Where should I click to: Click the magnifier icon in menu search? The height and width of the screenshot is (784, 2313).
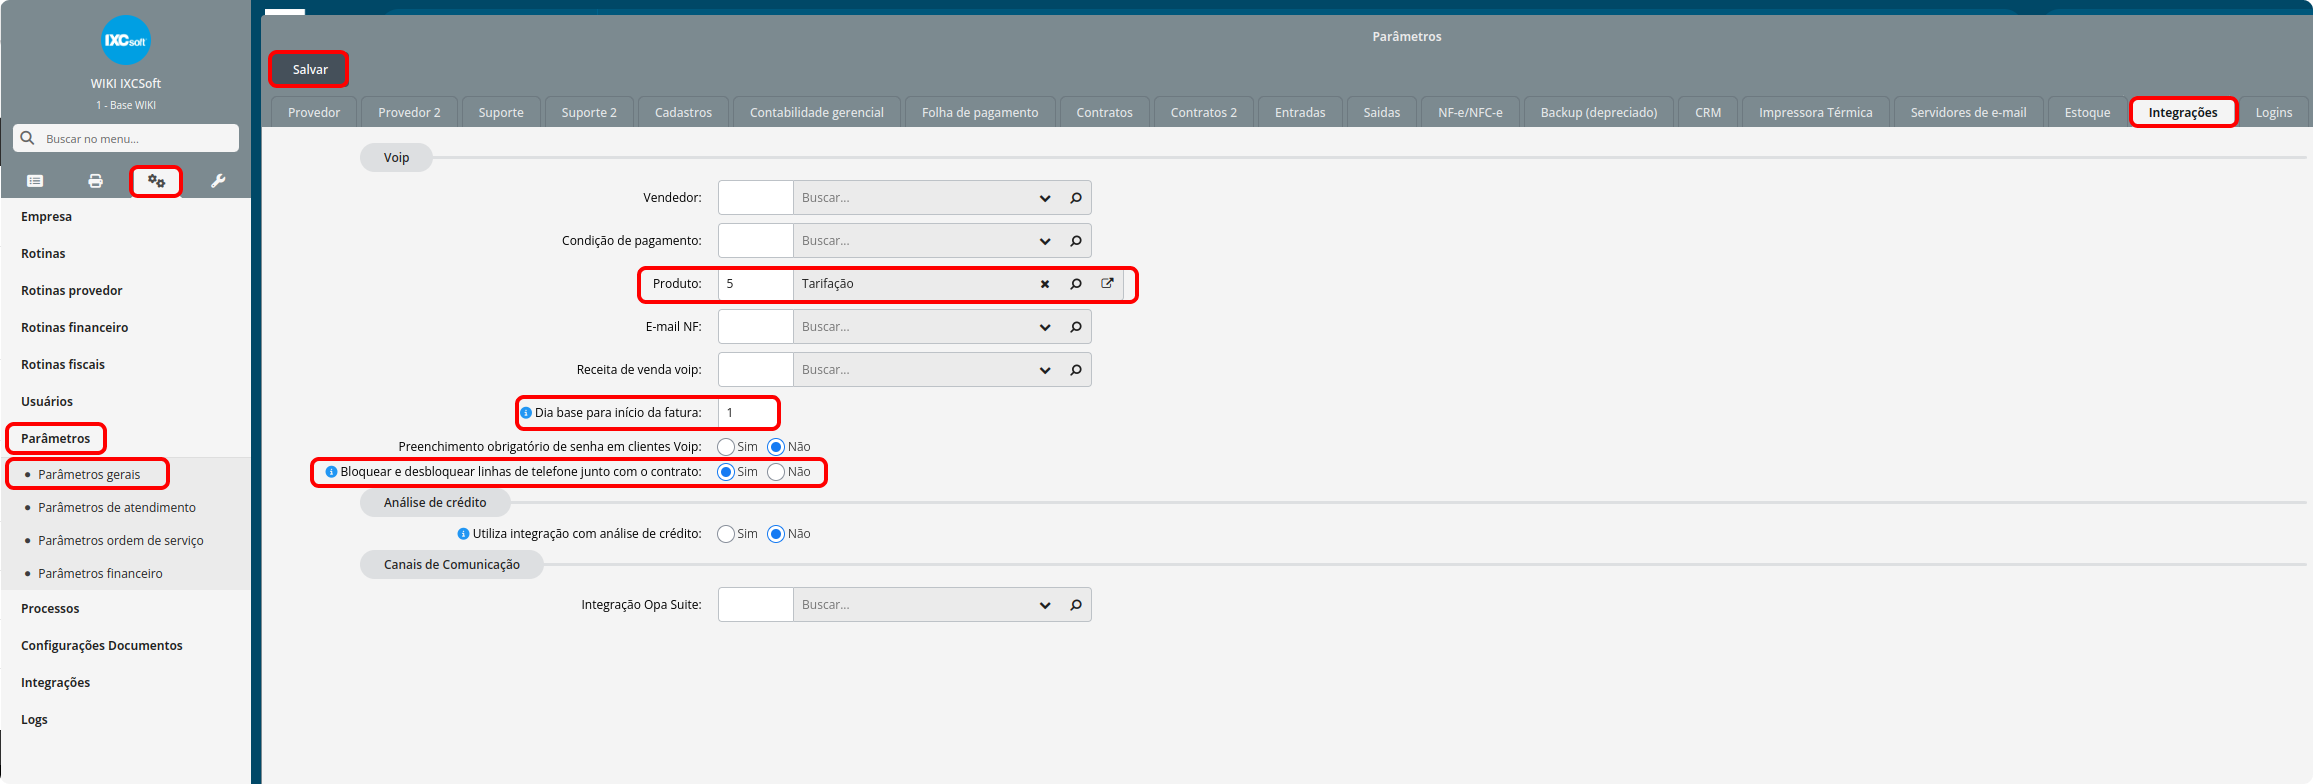28,138
